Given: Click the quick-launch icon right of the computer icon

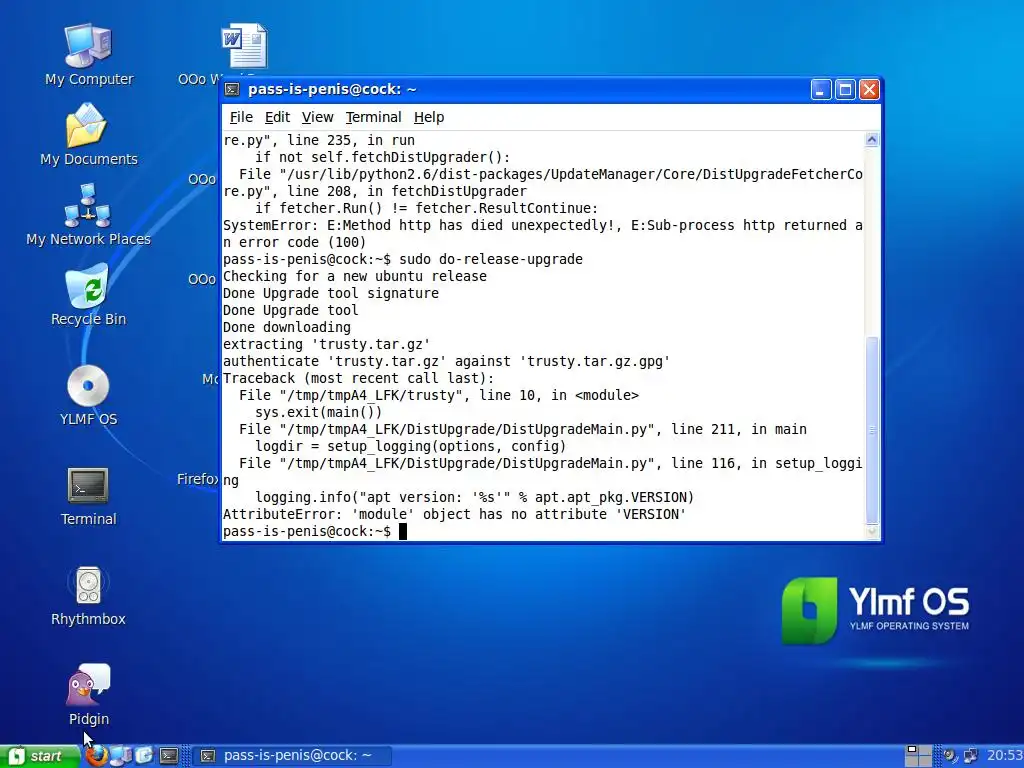Looking at the screenshot, I should (x=144, y=756).
